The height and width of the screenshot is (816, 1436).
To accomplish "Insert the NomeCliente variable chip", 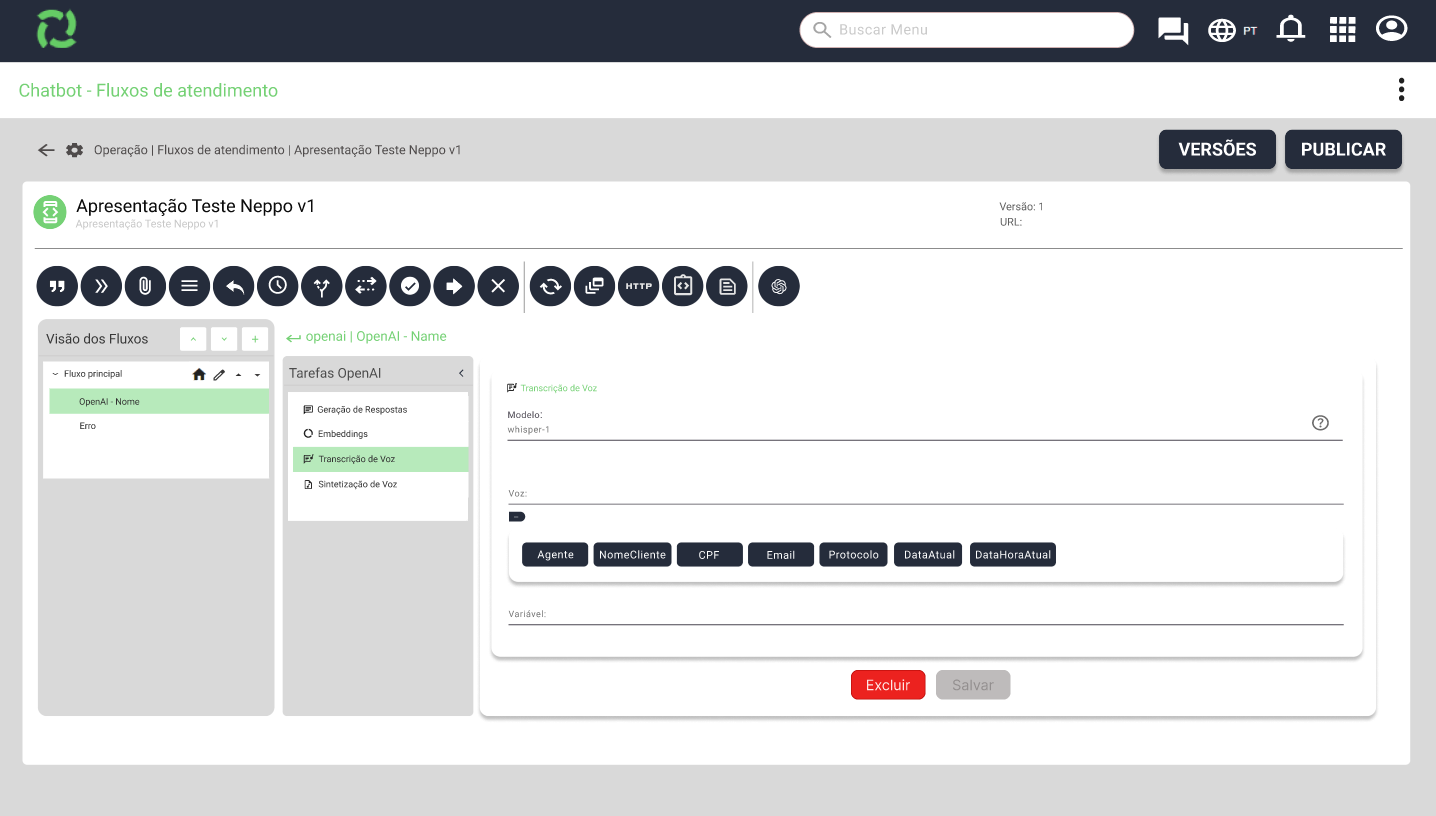I will (x=632, y=555).
